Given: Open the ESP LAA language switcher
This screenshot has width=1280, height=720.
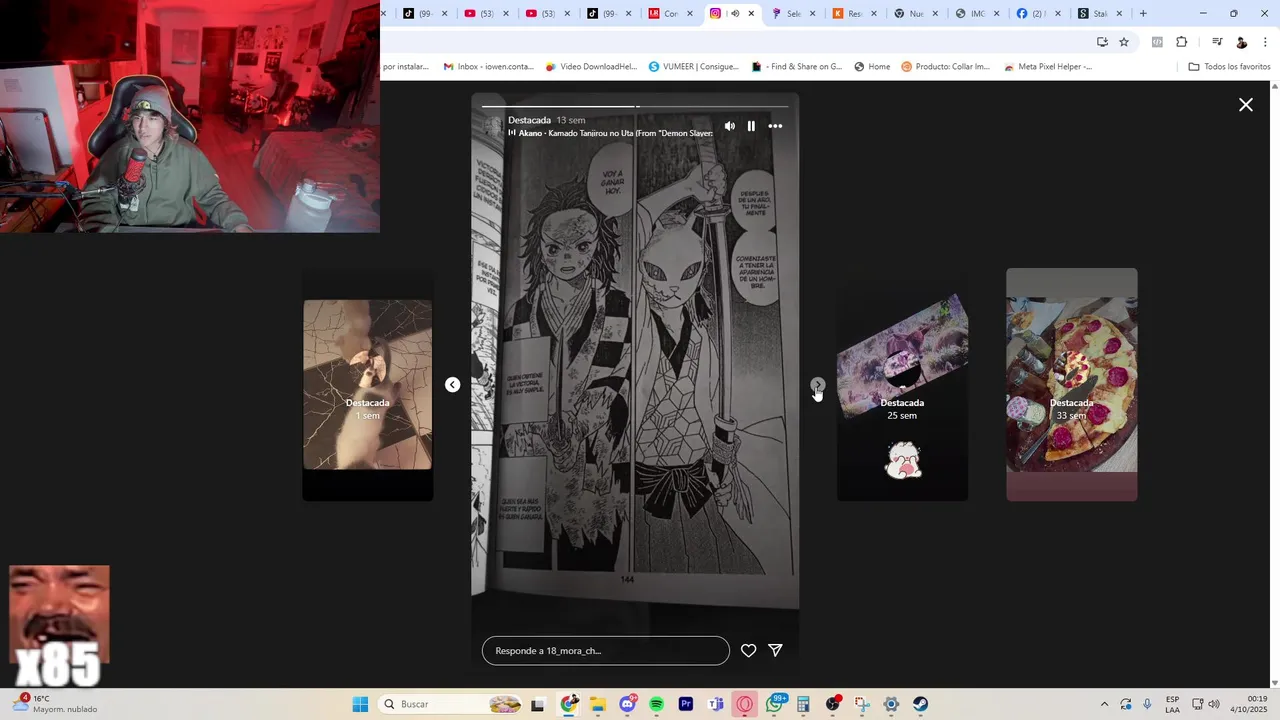Looking at the screenshot, I should [x=1172, y=704].
